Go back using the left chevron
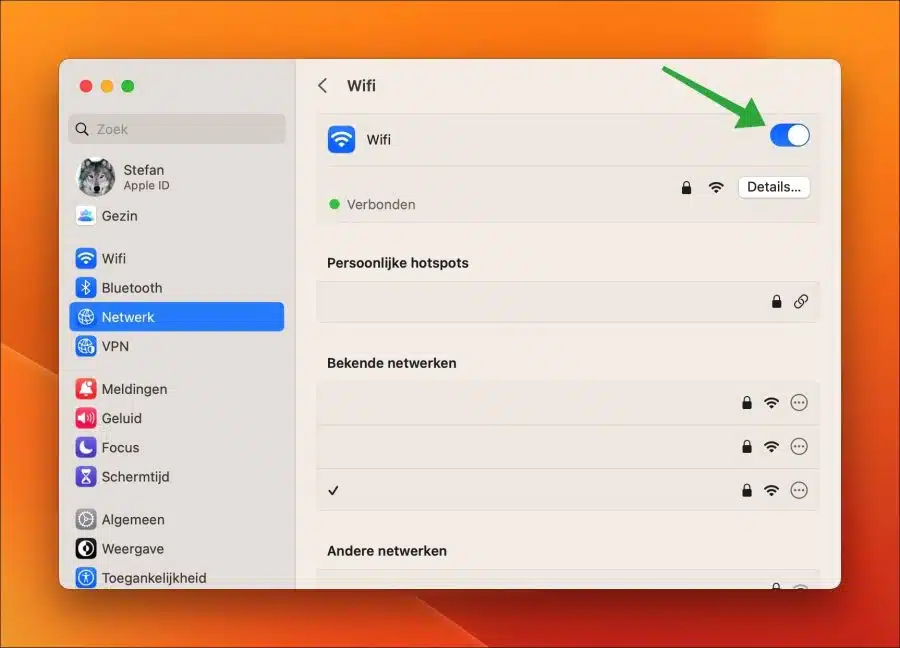Viewport: 900px width, 648px height. click(x=323, y=86)
